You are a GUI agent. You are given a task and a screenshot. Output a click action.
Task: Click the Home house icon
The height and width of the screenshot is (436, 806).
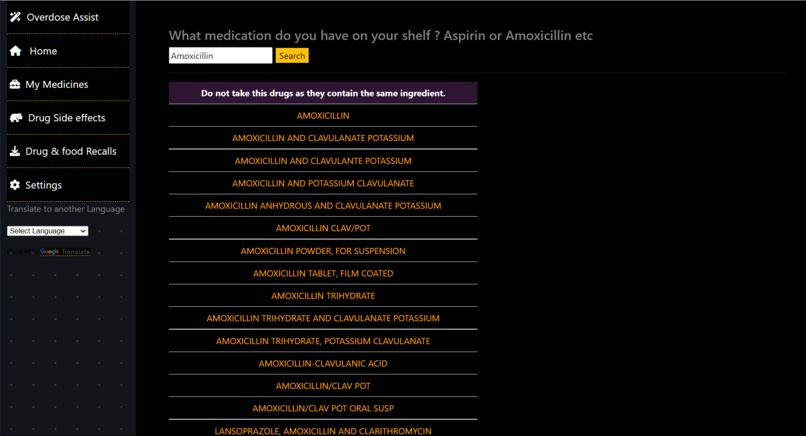tap(15, 51)
